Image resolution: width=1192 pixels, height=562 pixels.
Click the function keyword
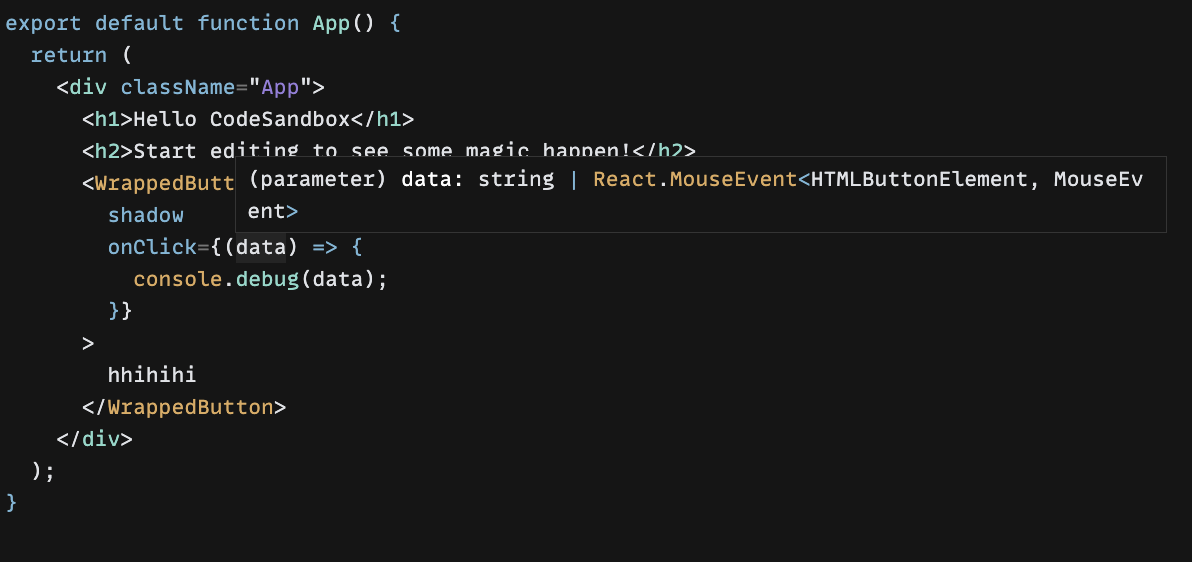(x=249, y=23)
